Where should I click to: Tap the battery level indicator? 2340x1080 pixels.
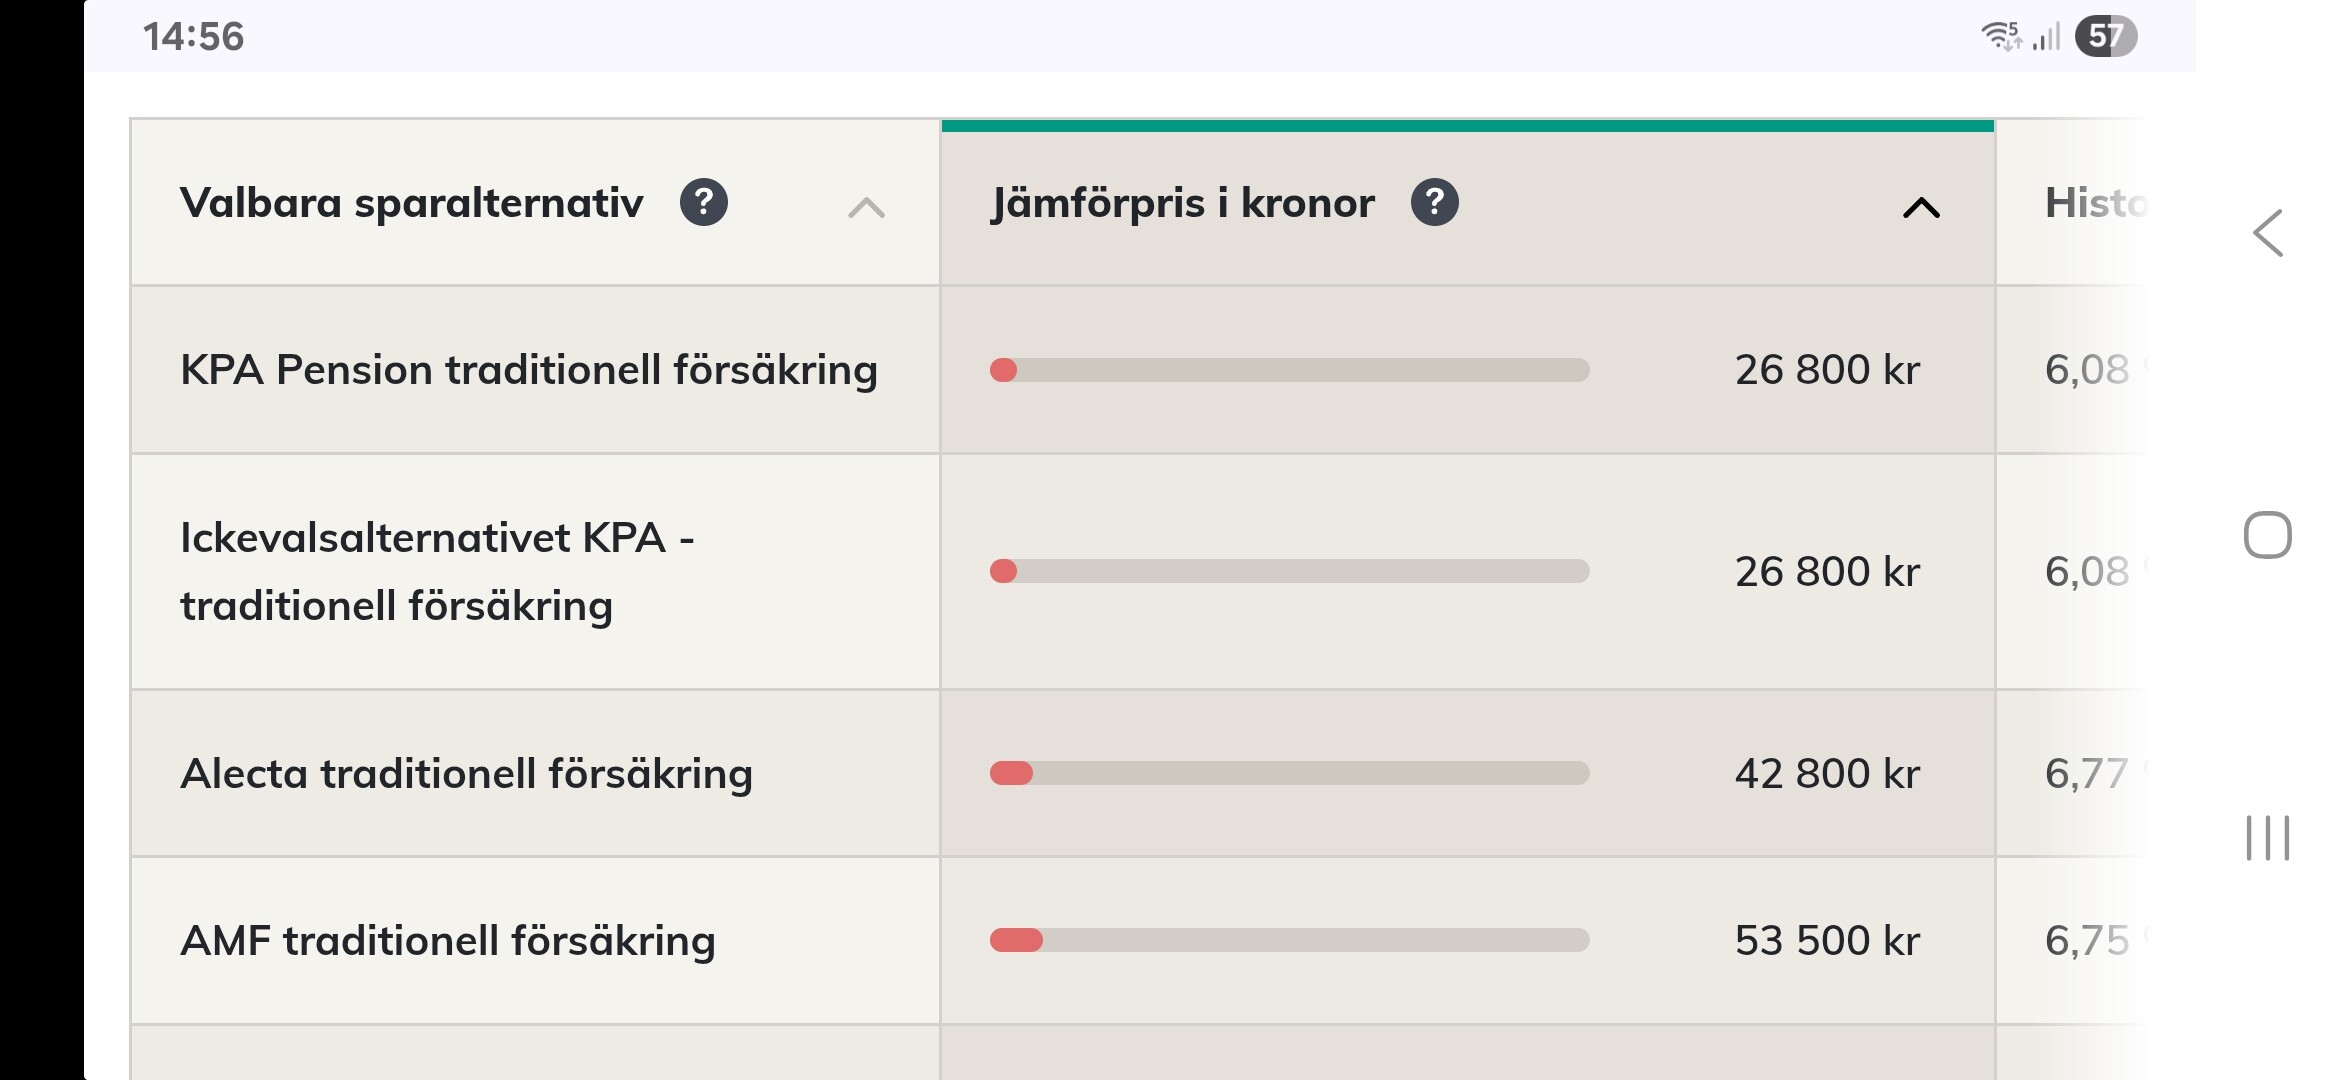2105,37
